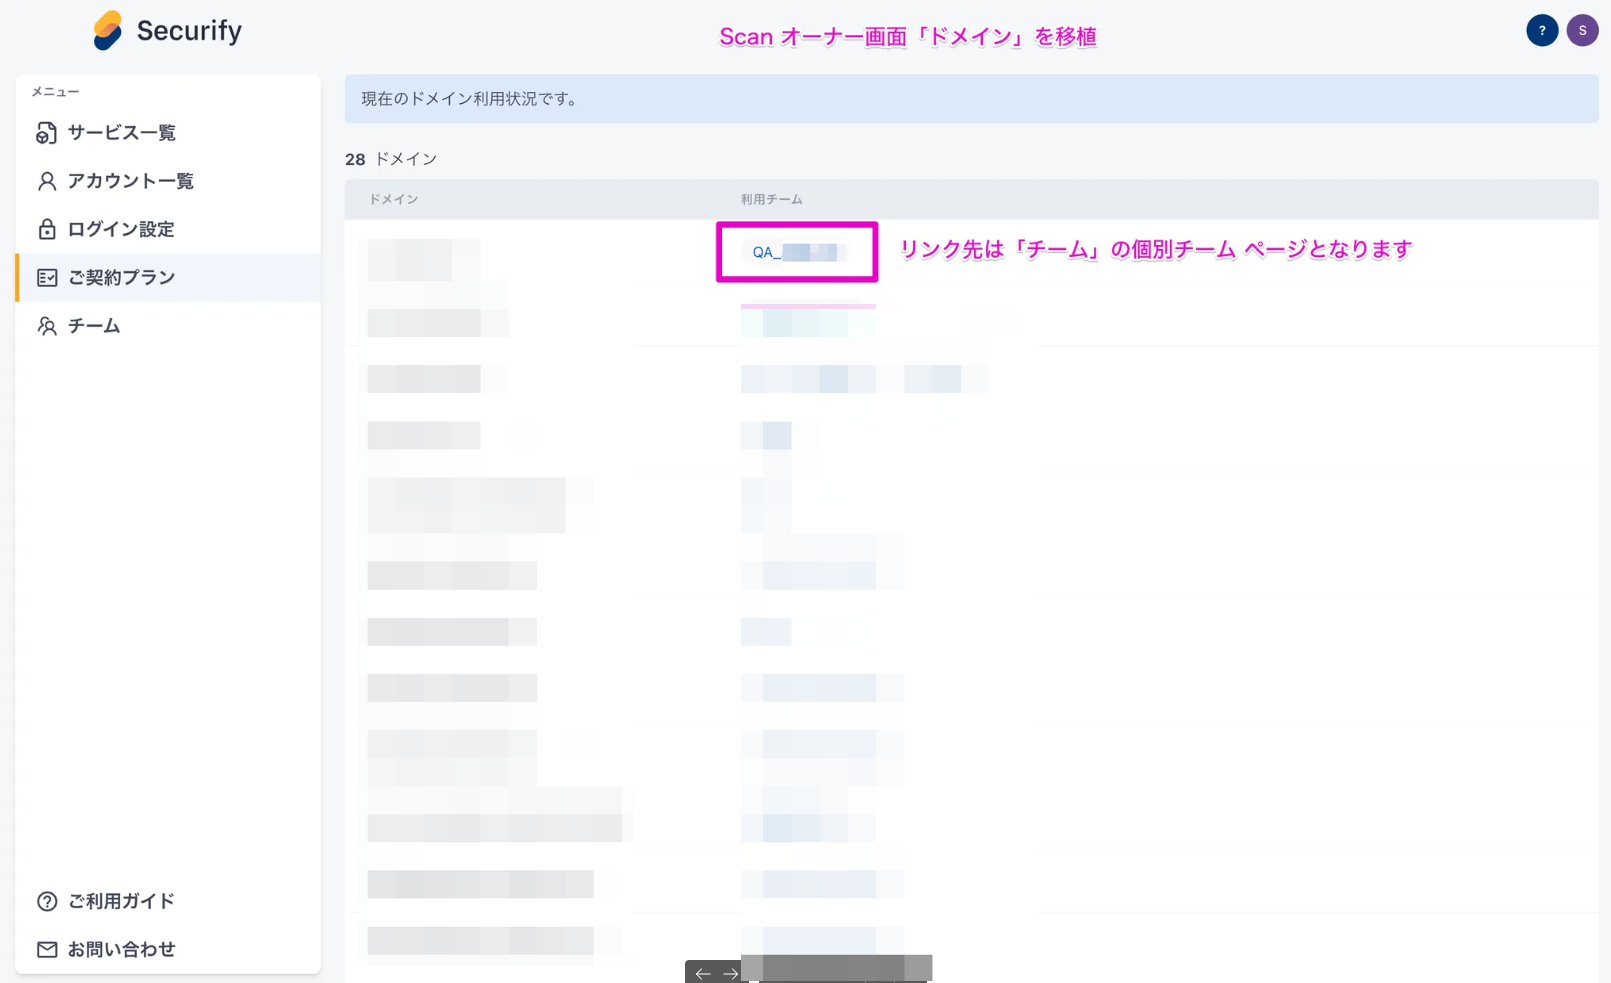Click the 現在のドメイン利用状況です notice
The width and height of the screenshot is (1611, 983).
coord(971,99)
